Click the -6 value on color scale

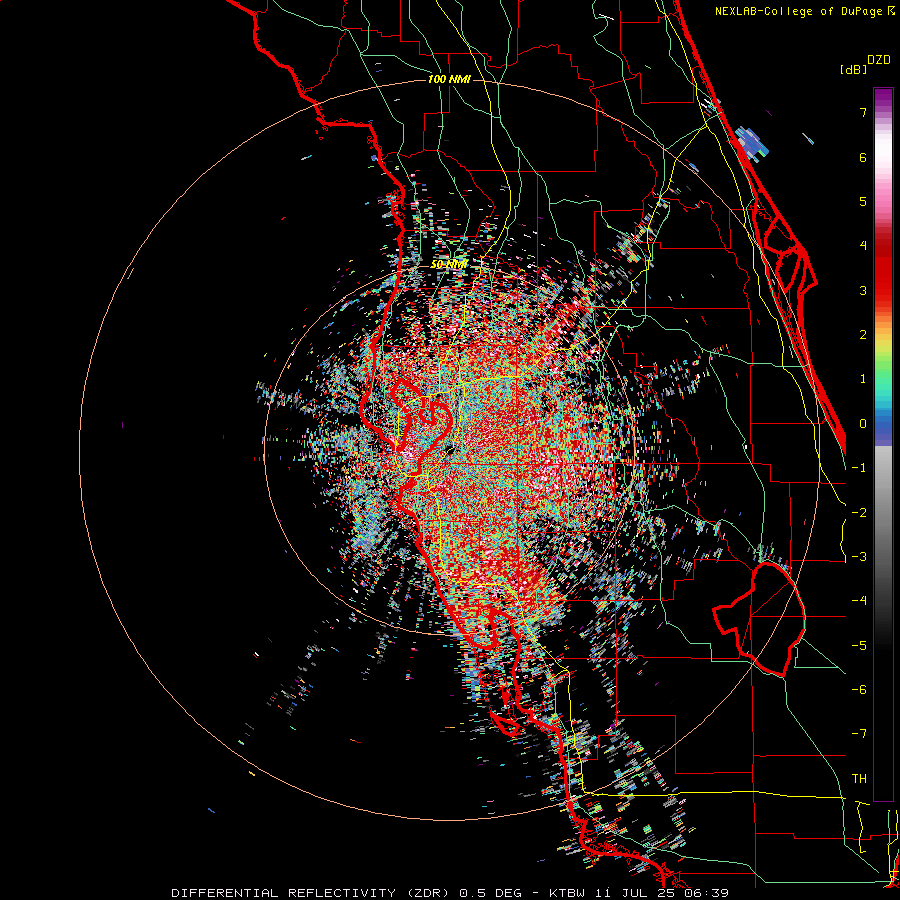(x=859, y=690)
